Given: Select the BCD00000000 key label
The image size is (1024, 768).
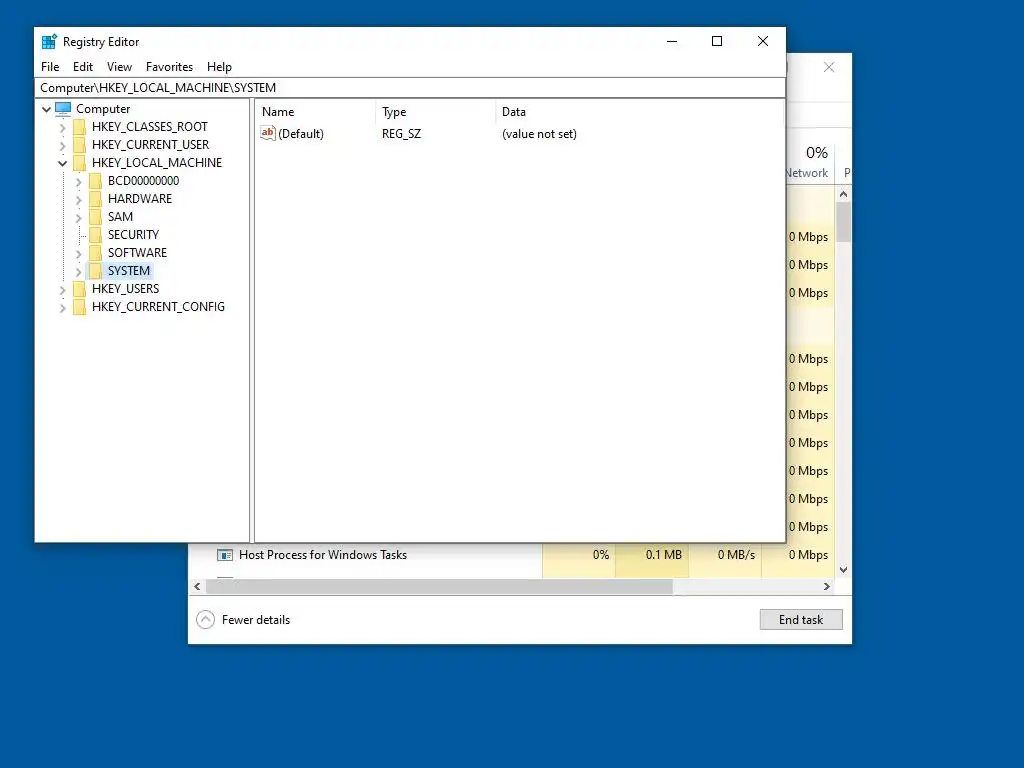Looking at the screenshot, I should [143, 181].
